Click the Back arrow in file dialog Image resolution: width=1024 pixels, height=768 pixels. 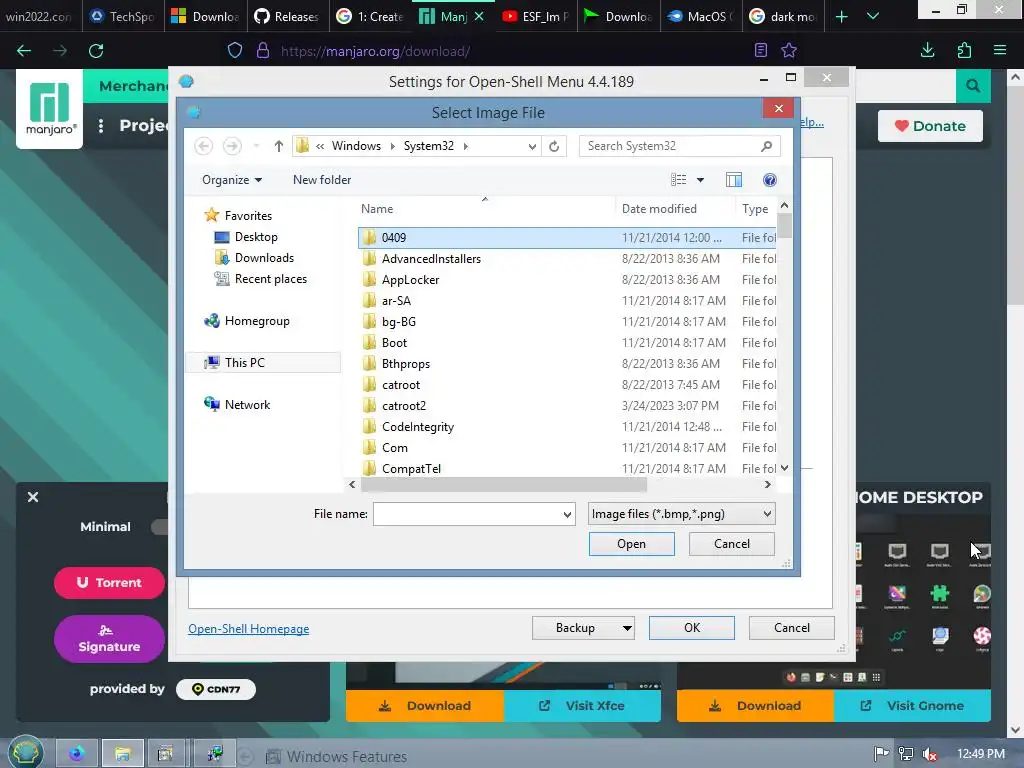[x=204, y=146]
